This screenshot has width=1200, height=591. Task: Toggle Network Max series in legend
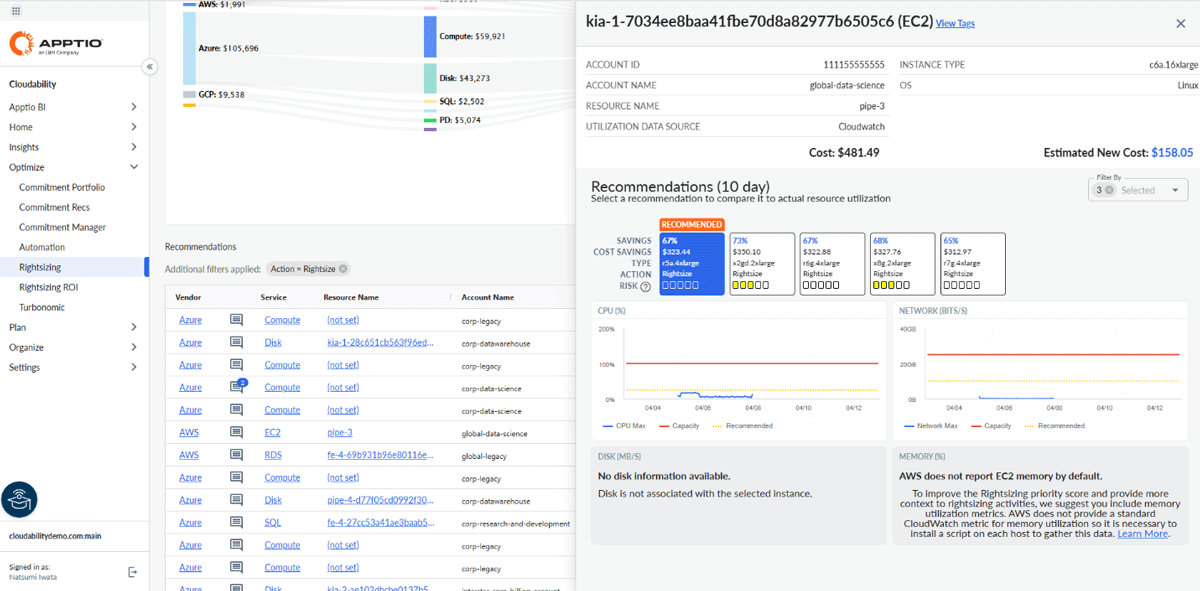(931, 425)
